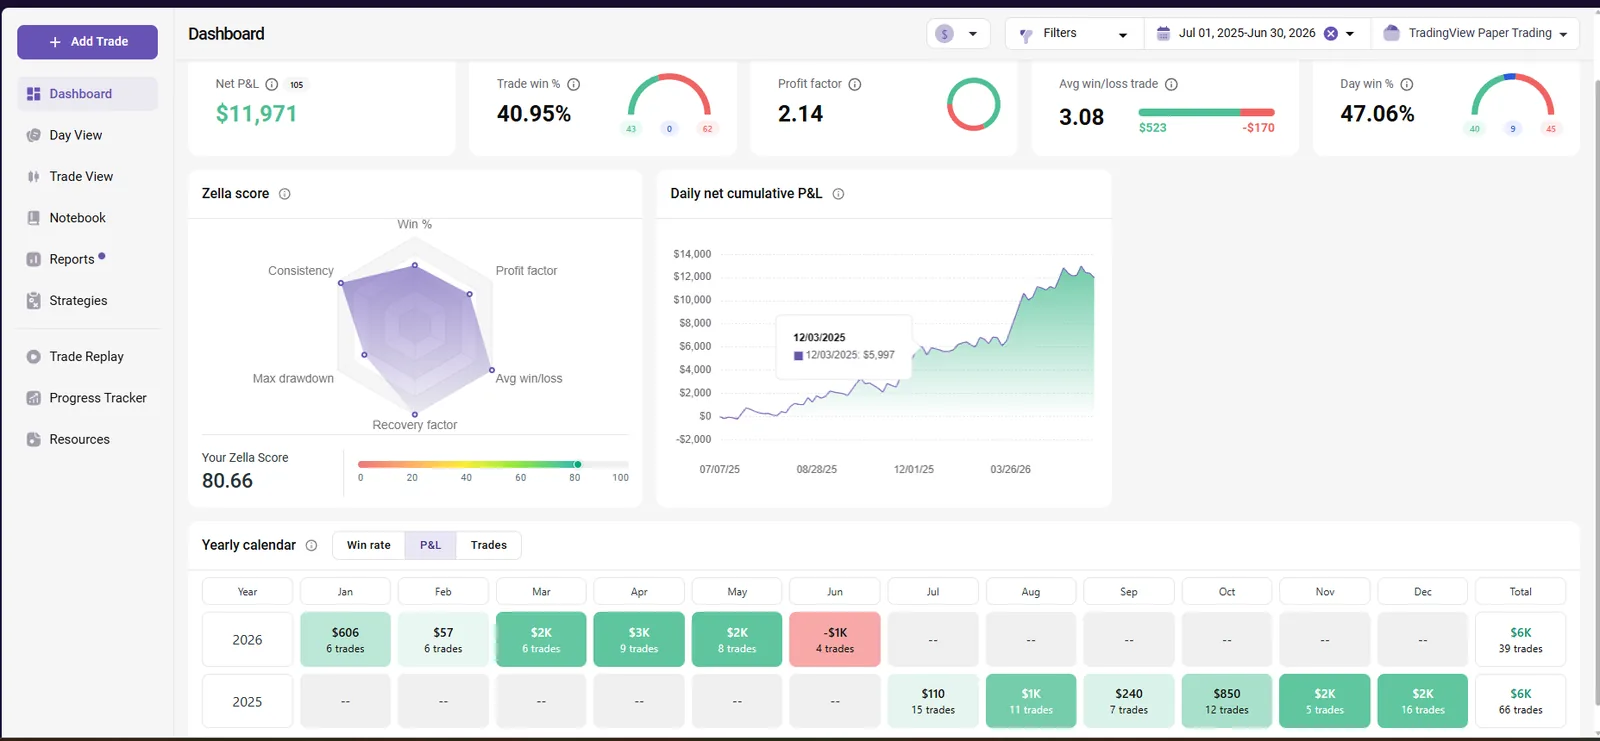Open the Reports sidebar icon
The image size is (1600, 741).
click(33, 259)
